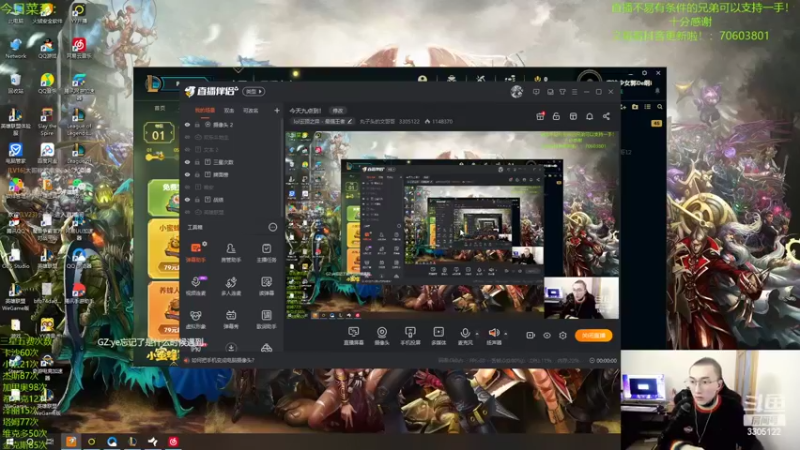Click the orange 关闭直播 button

pyautogui.click(x=593, y=335)
